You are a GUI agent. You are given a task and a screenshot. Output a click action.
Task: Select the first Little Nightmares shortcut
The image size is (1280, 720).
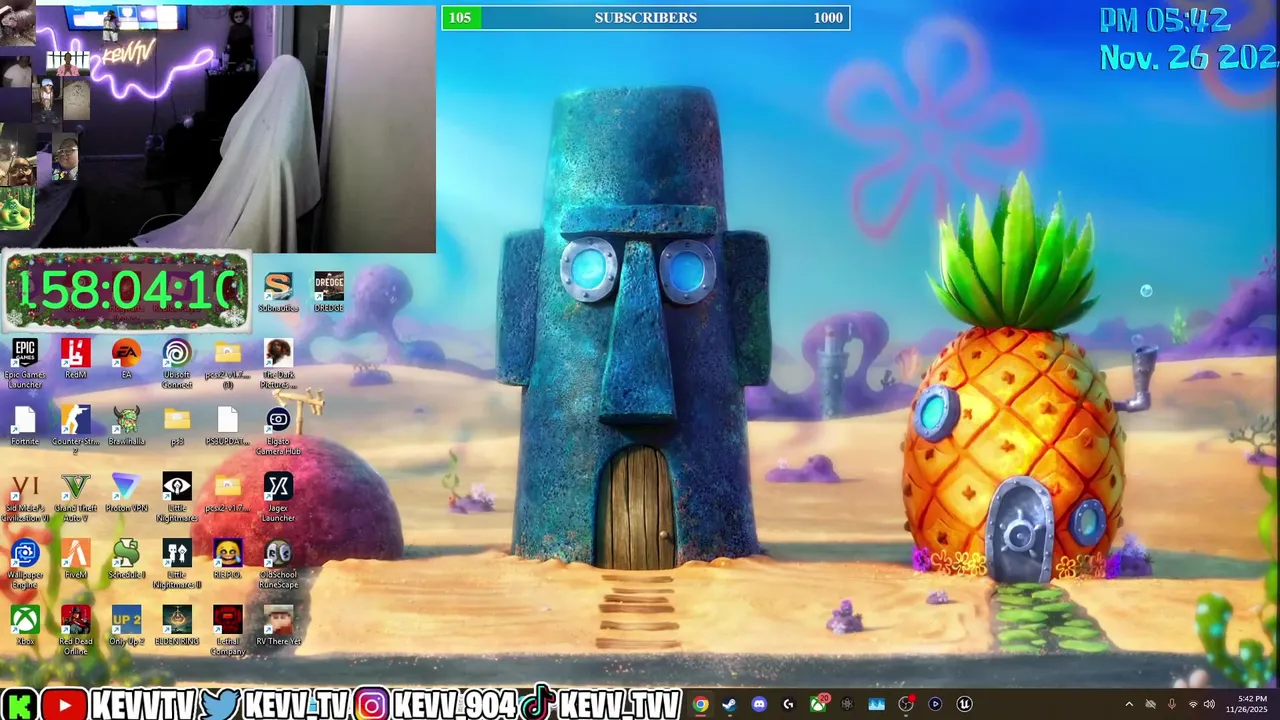click(x=177, y=497)
